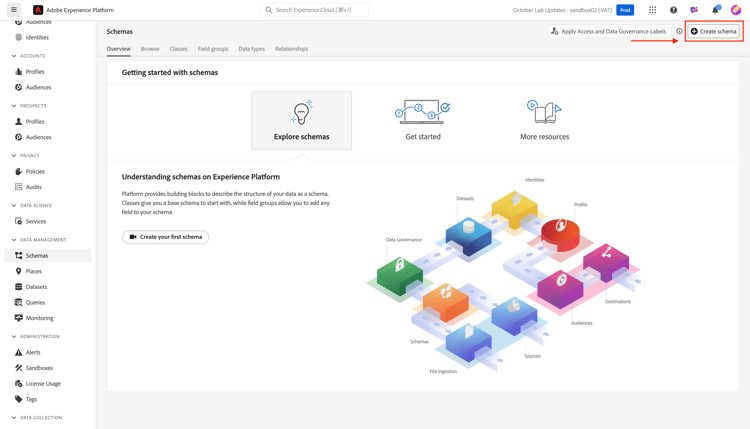
Task: Switch to the Overview tab
Action: [x=119, y=49]
